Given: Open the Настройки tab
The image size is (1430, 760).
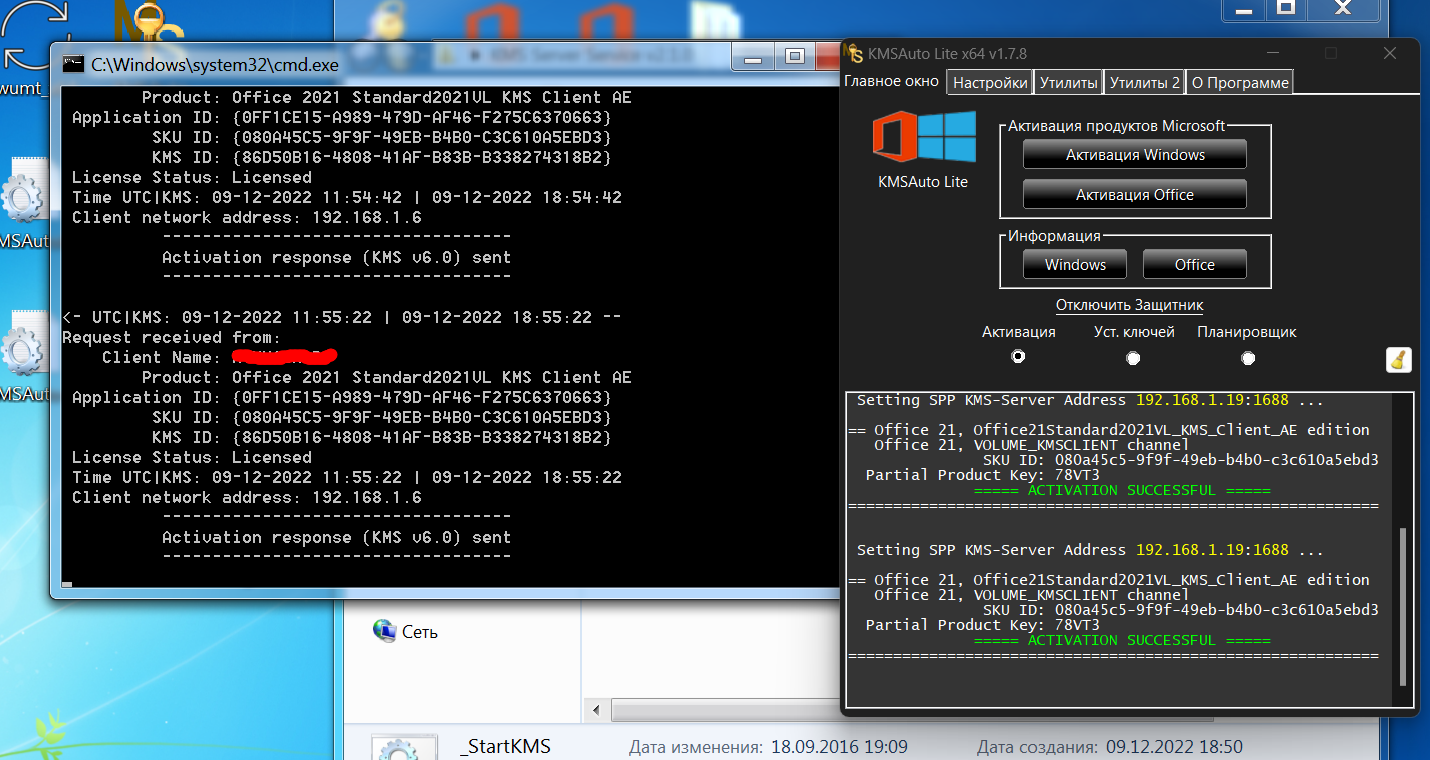Looking at the screenshot, I should pyautogui.click(x=990, y=83).
